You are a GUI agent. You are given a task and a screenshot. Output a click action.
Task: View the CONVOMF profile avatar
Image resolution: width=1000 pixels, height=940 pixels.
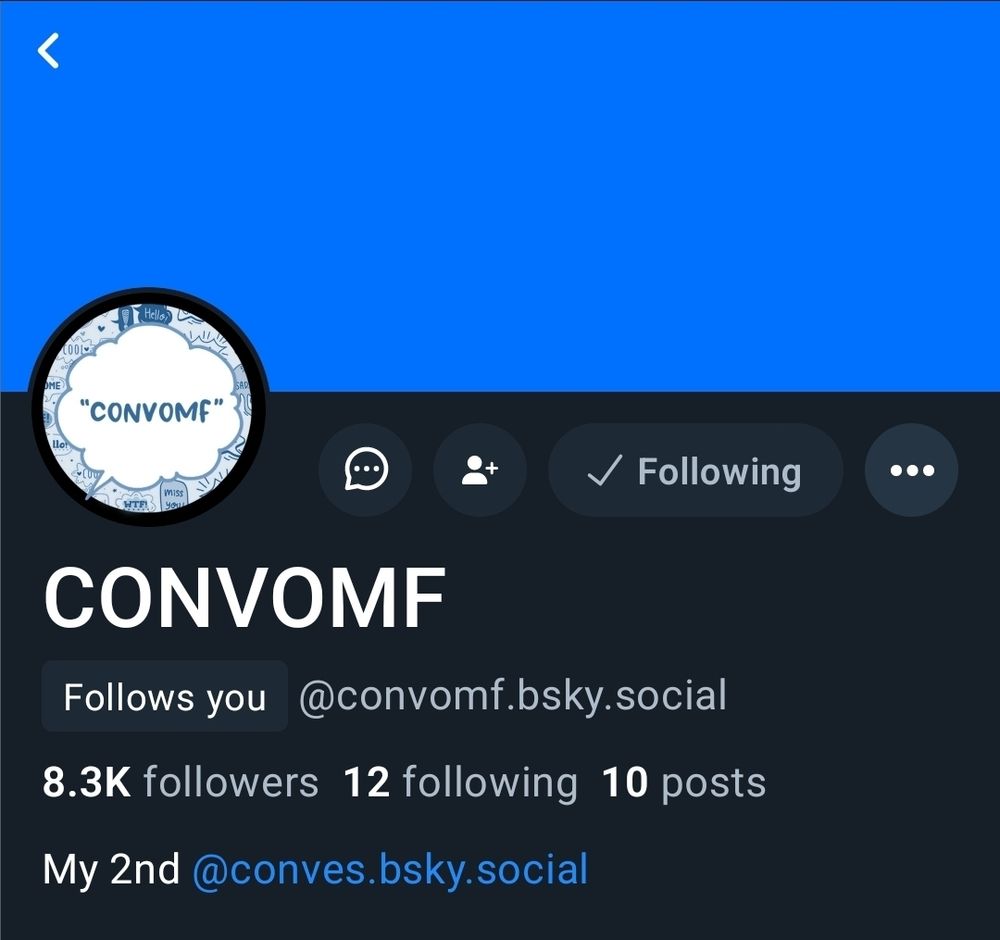pyautogui.click(x=149, y=407)
